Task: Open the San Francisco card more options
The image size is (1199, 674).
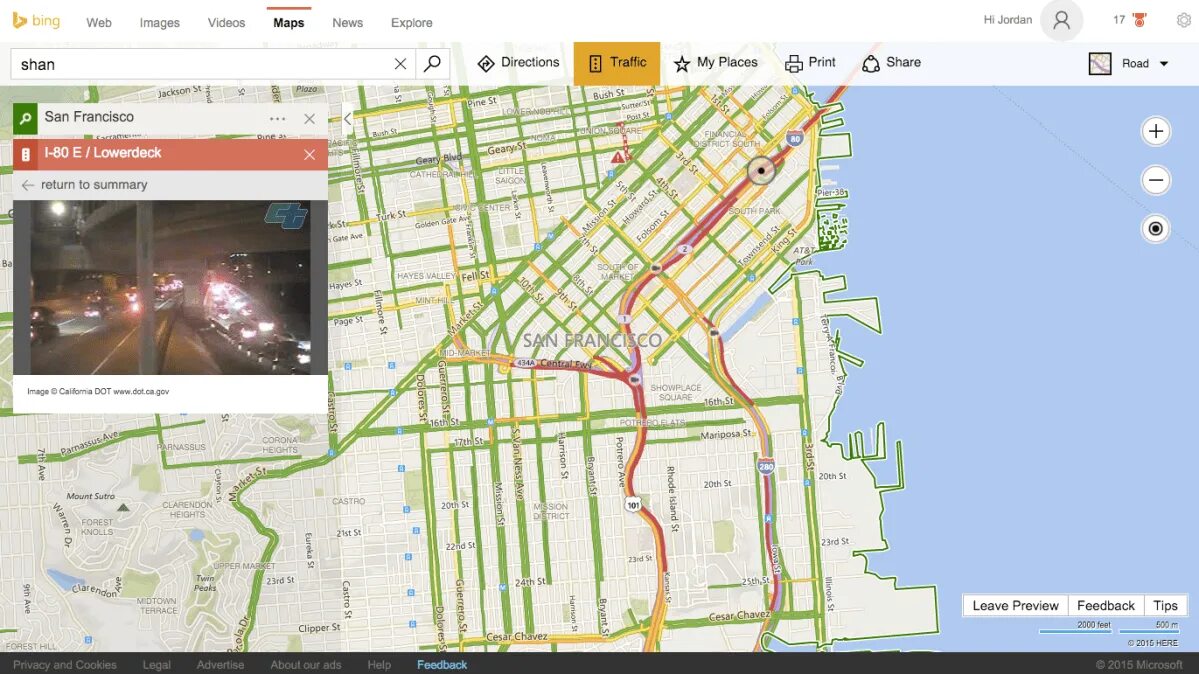Action: click(278, 119)
